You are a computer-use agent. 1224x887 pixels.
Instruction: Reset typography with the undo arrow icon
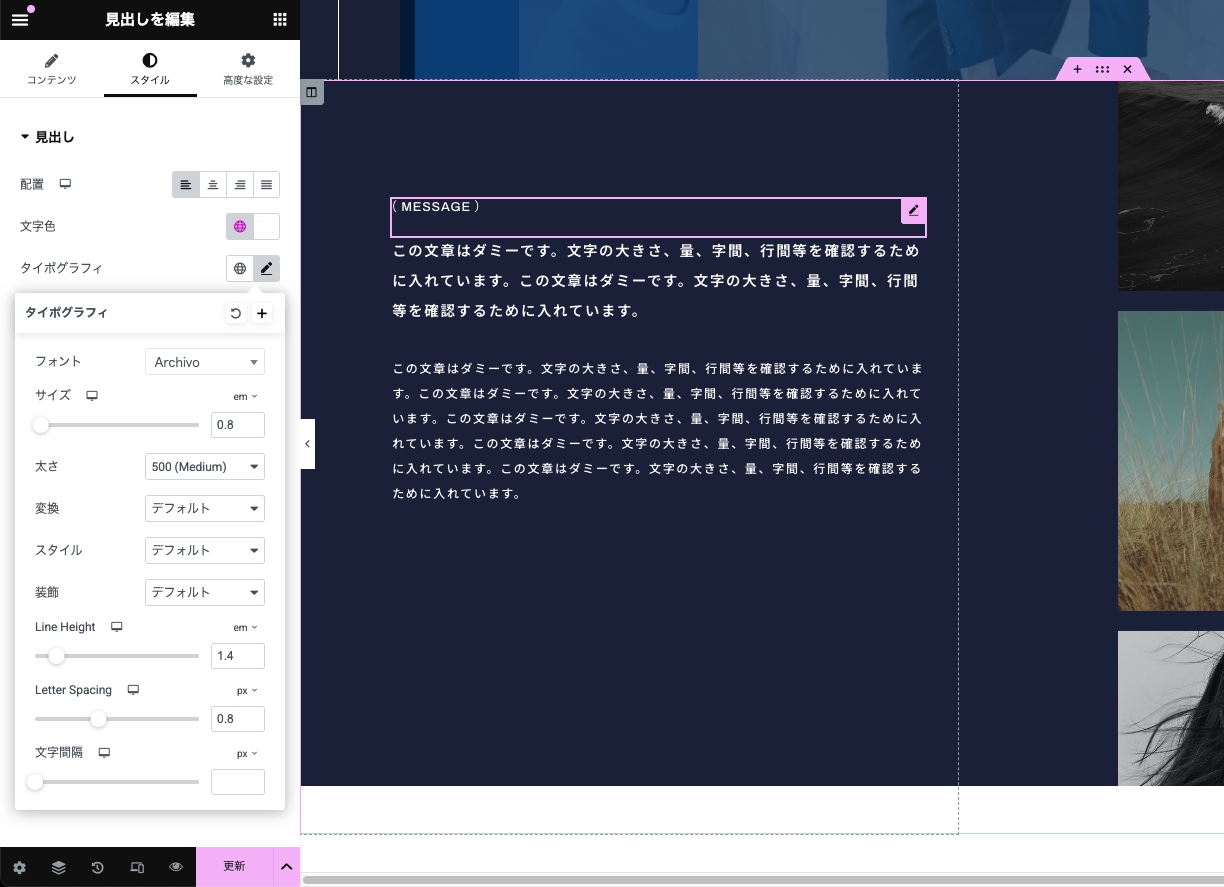coord(236,313)
